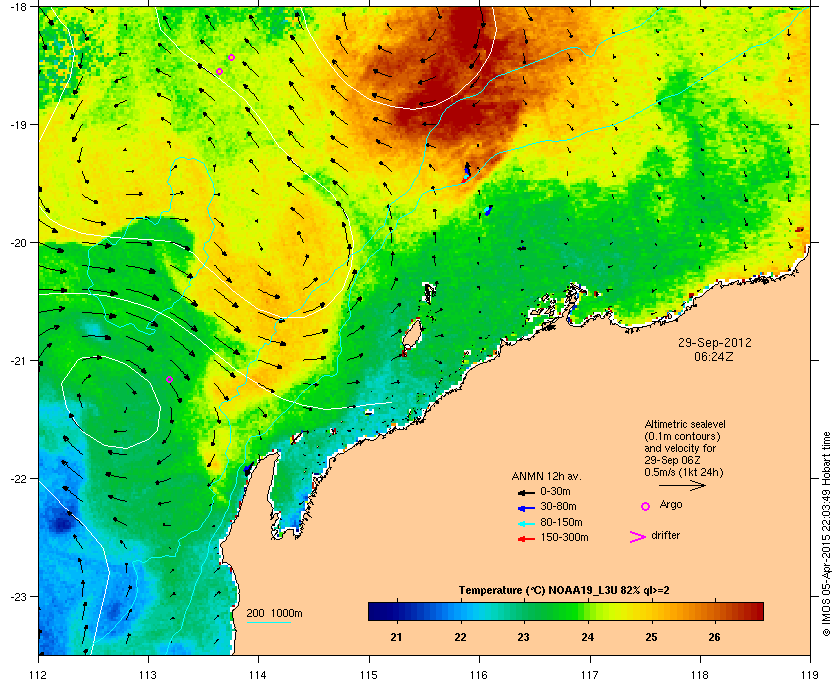This screenshot has width=840, height=680.
Task: Click the longitude axis label 113
Action: tap(148, 674)
